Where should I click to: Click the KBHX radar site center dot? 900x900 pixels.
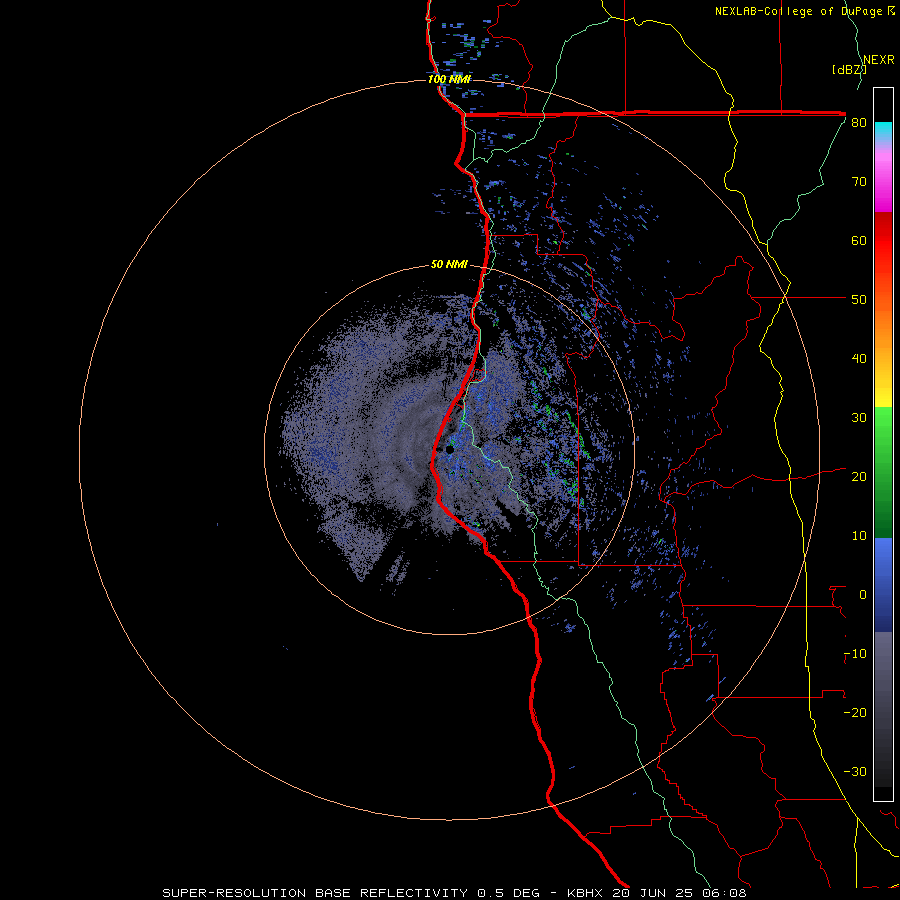pos(449,450)
